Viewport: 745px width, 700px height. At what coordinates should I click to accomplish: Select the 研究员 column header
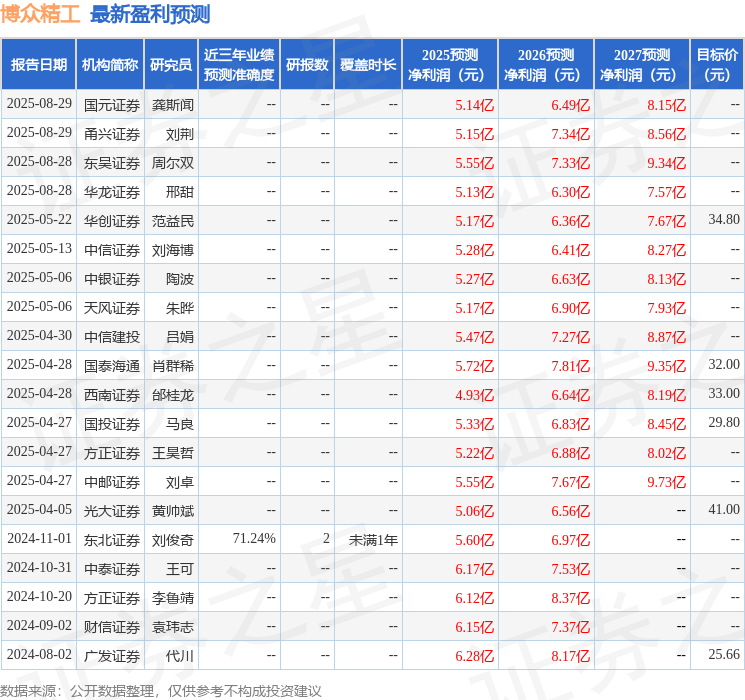point(171,65)
